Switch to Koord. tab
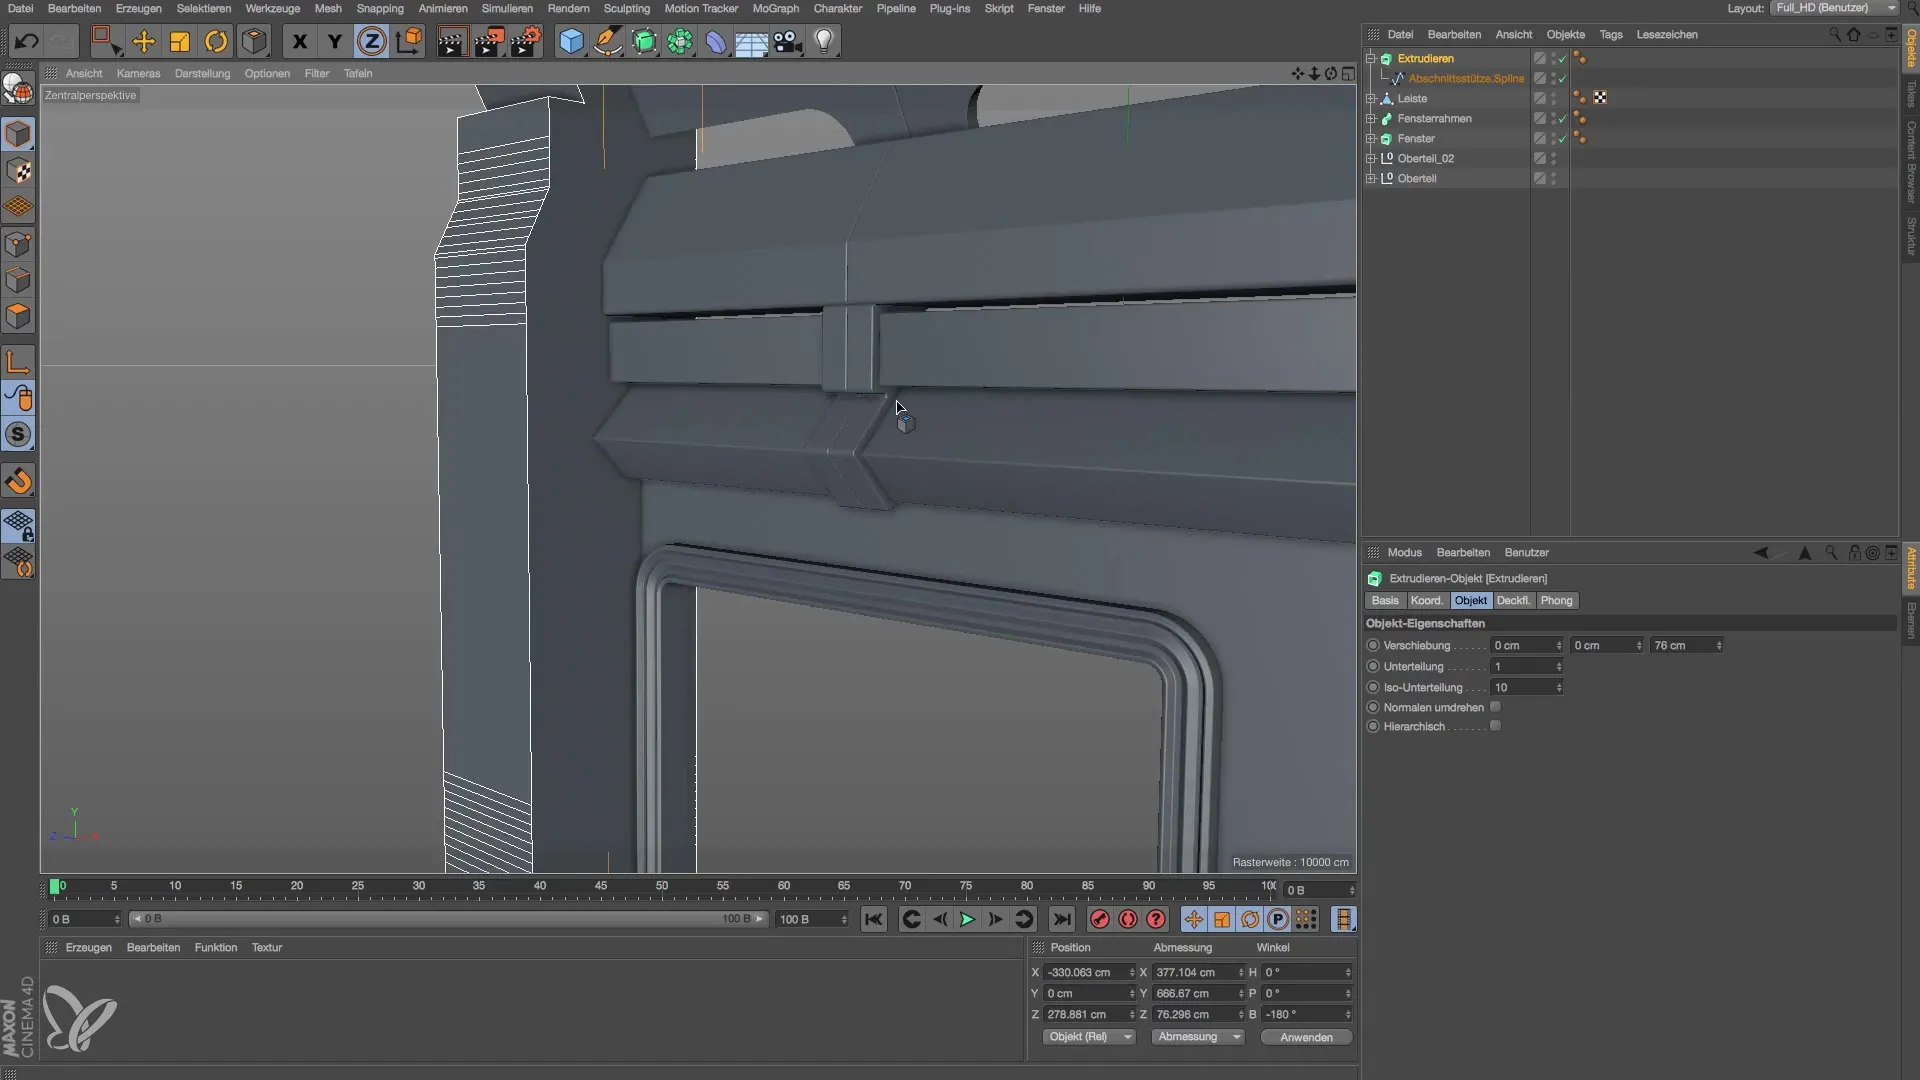The image size is (1920, 1080). (1427, 600)
